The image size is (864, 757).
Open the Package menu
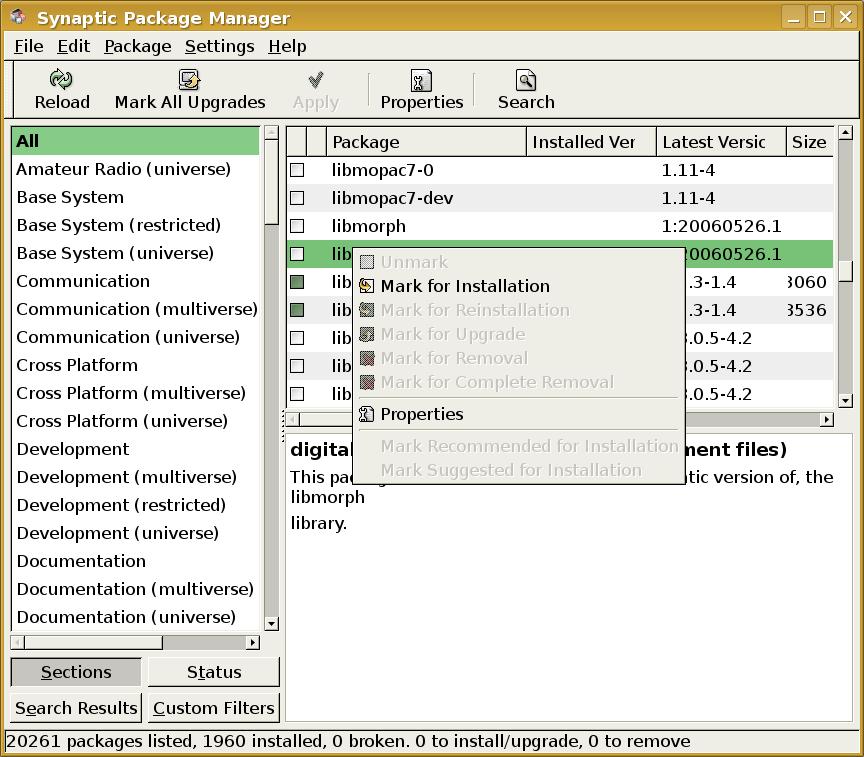(137, 46)
